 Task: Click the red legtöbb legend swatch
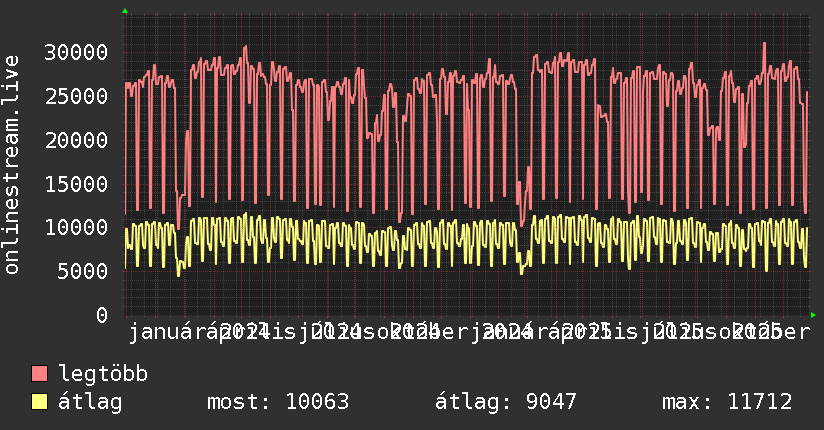40,375
